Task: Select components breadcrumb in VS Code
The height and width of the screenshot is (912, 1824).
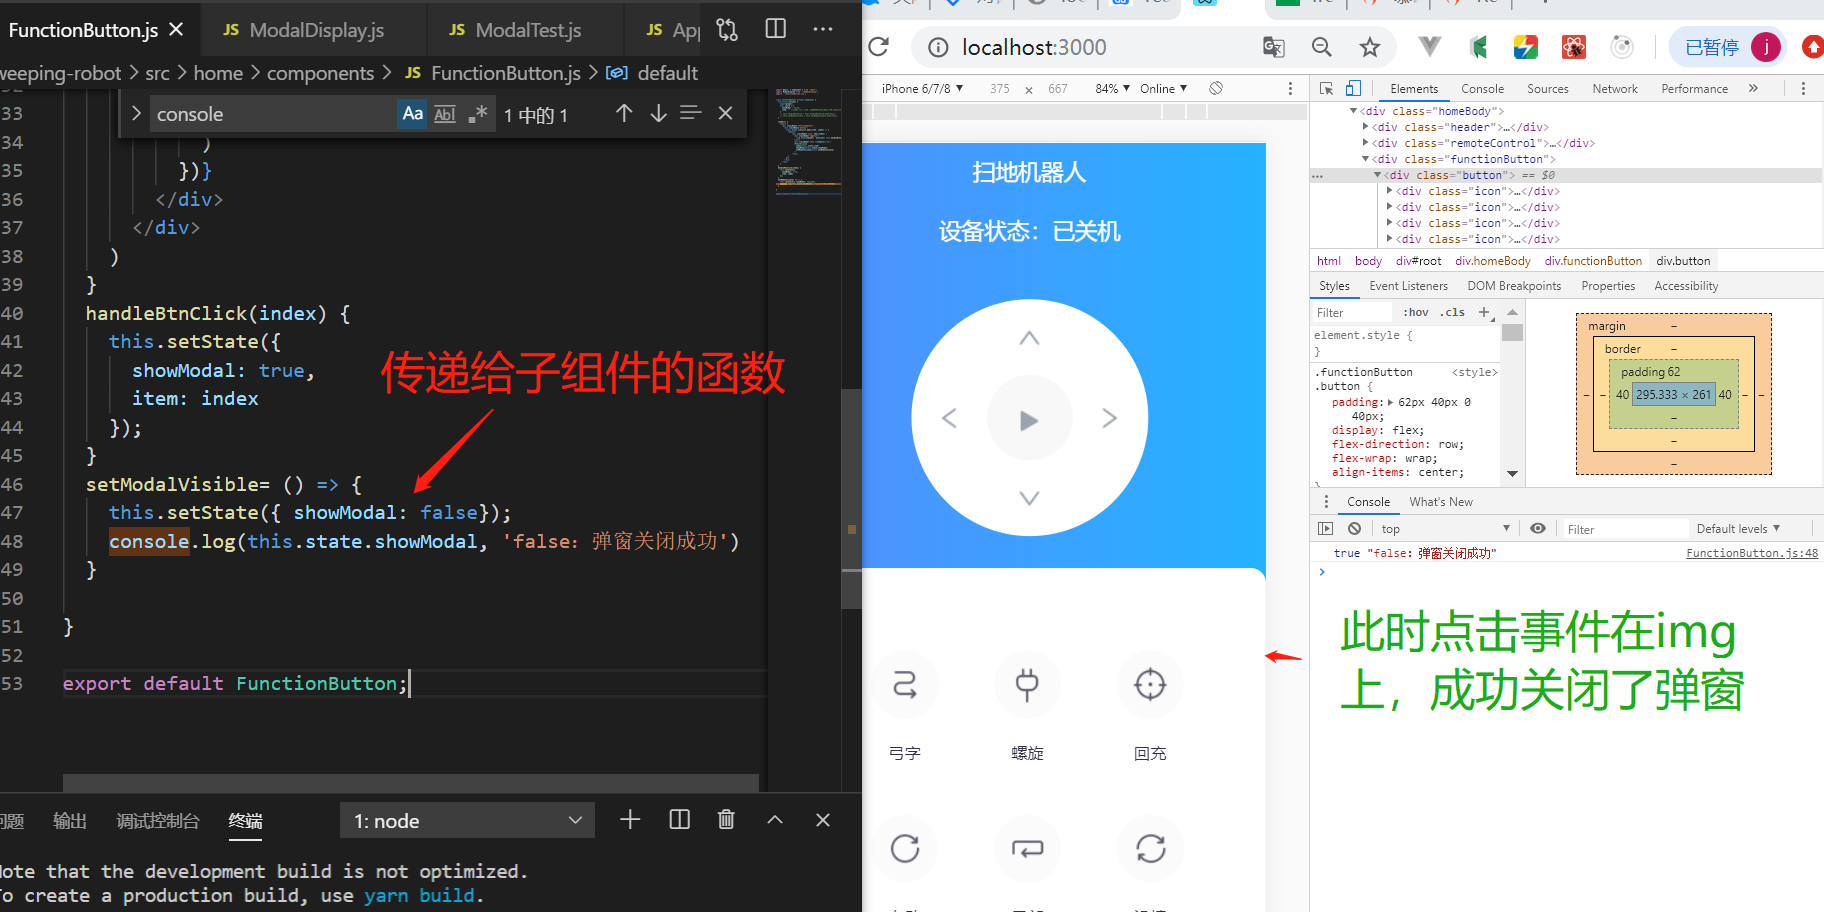Action: pos(320,73)
